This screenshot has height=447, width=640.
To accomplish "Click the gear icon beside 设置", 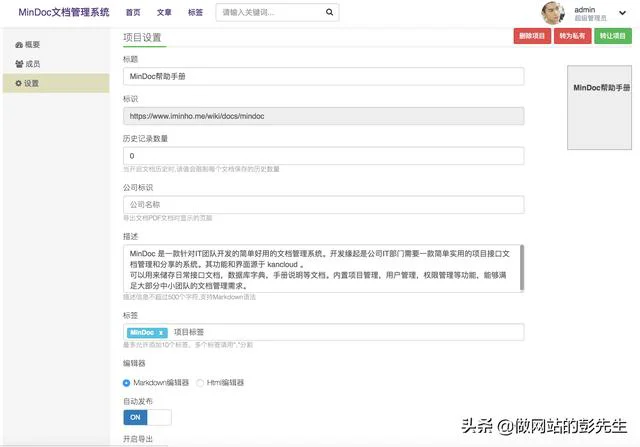I will [18, 83].
